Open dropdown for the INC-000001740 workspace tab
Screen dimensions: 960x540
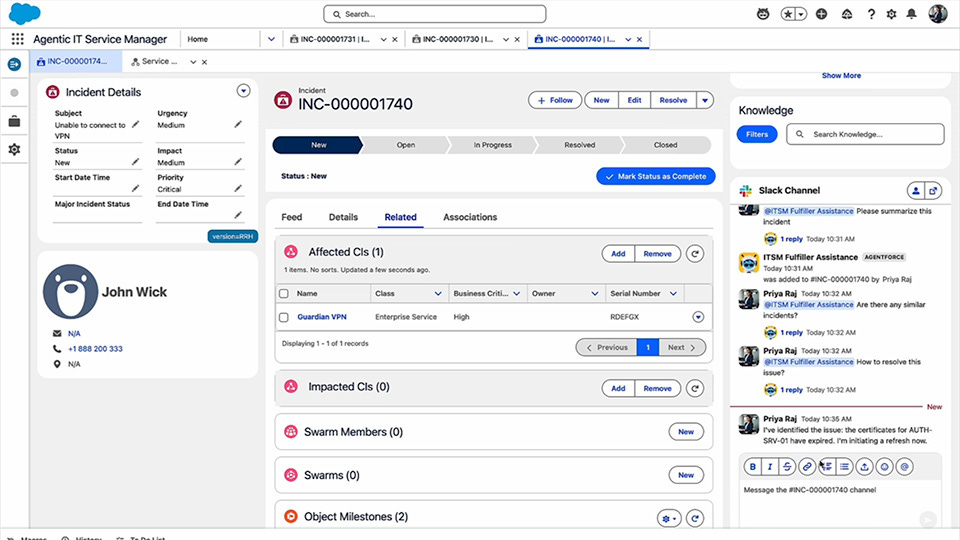[x=628, y=39]
